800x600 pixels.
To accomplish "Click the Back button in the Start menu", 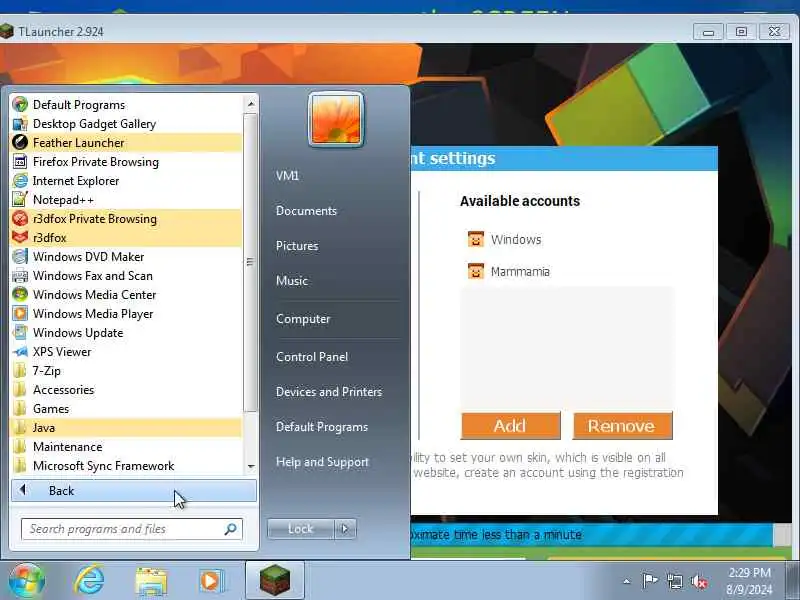I will [x=134, y=491].
